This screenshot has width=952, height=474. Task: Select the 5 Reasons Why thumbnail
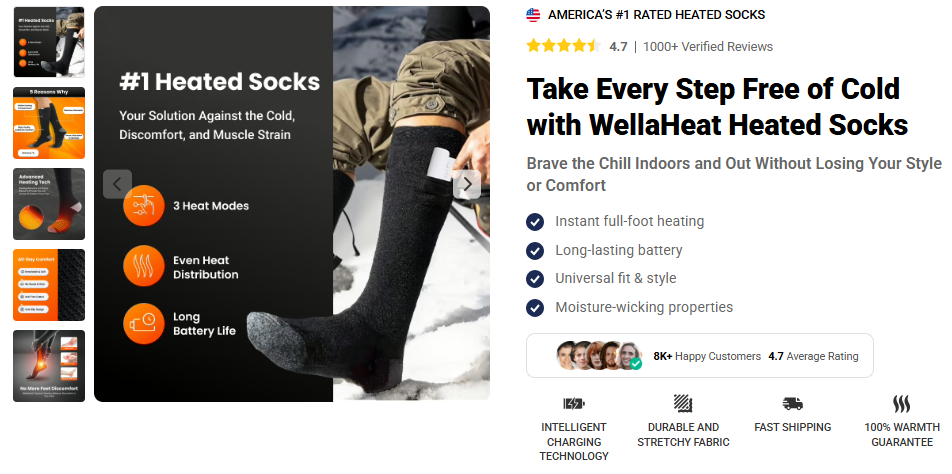click(x=49, y=123)
